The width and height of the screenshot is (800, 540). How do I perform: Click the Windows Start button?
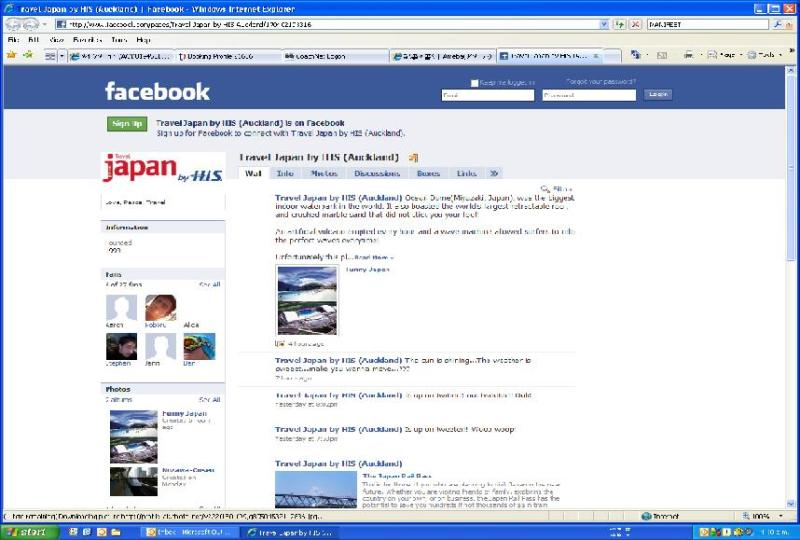[29, 532]
